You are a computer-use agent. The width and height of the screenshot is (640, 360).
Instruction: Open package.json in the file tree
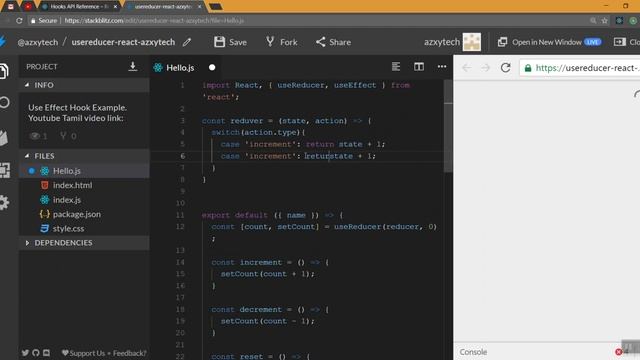pos(84,214)
